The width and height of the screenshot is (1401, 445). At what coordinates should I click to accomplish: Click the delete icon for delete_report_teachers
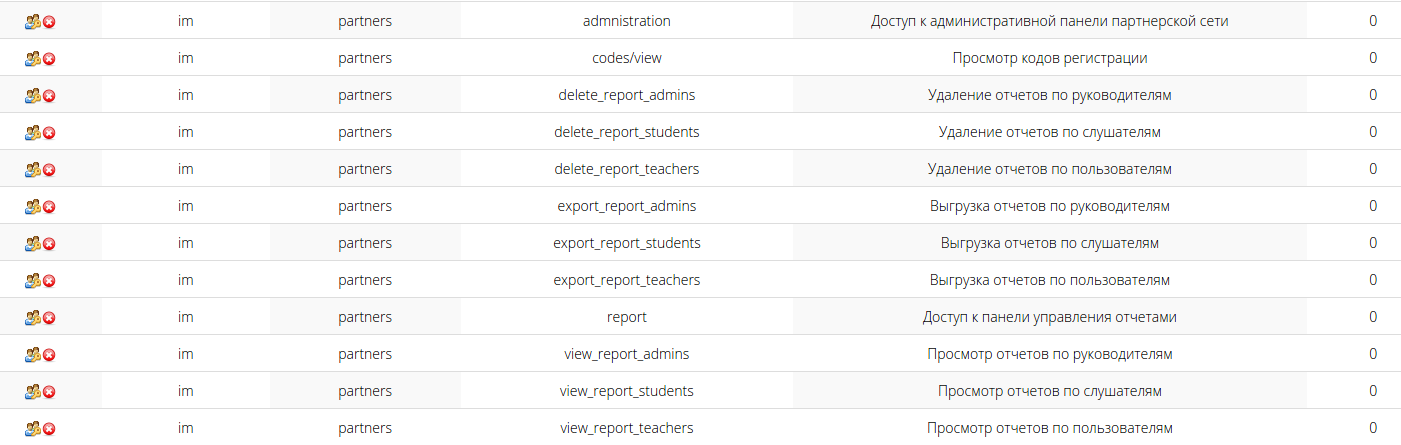[x=49, y=169]
